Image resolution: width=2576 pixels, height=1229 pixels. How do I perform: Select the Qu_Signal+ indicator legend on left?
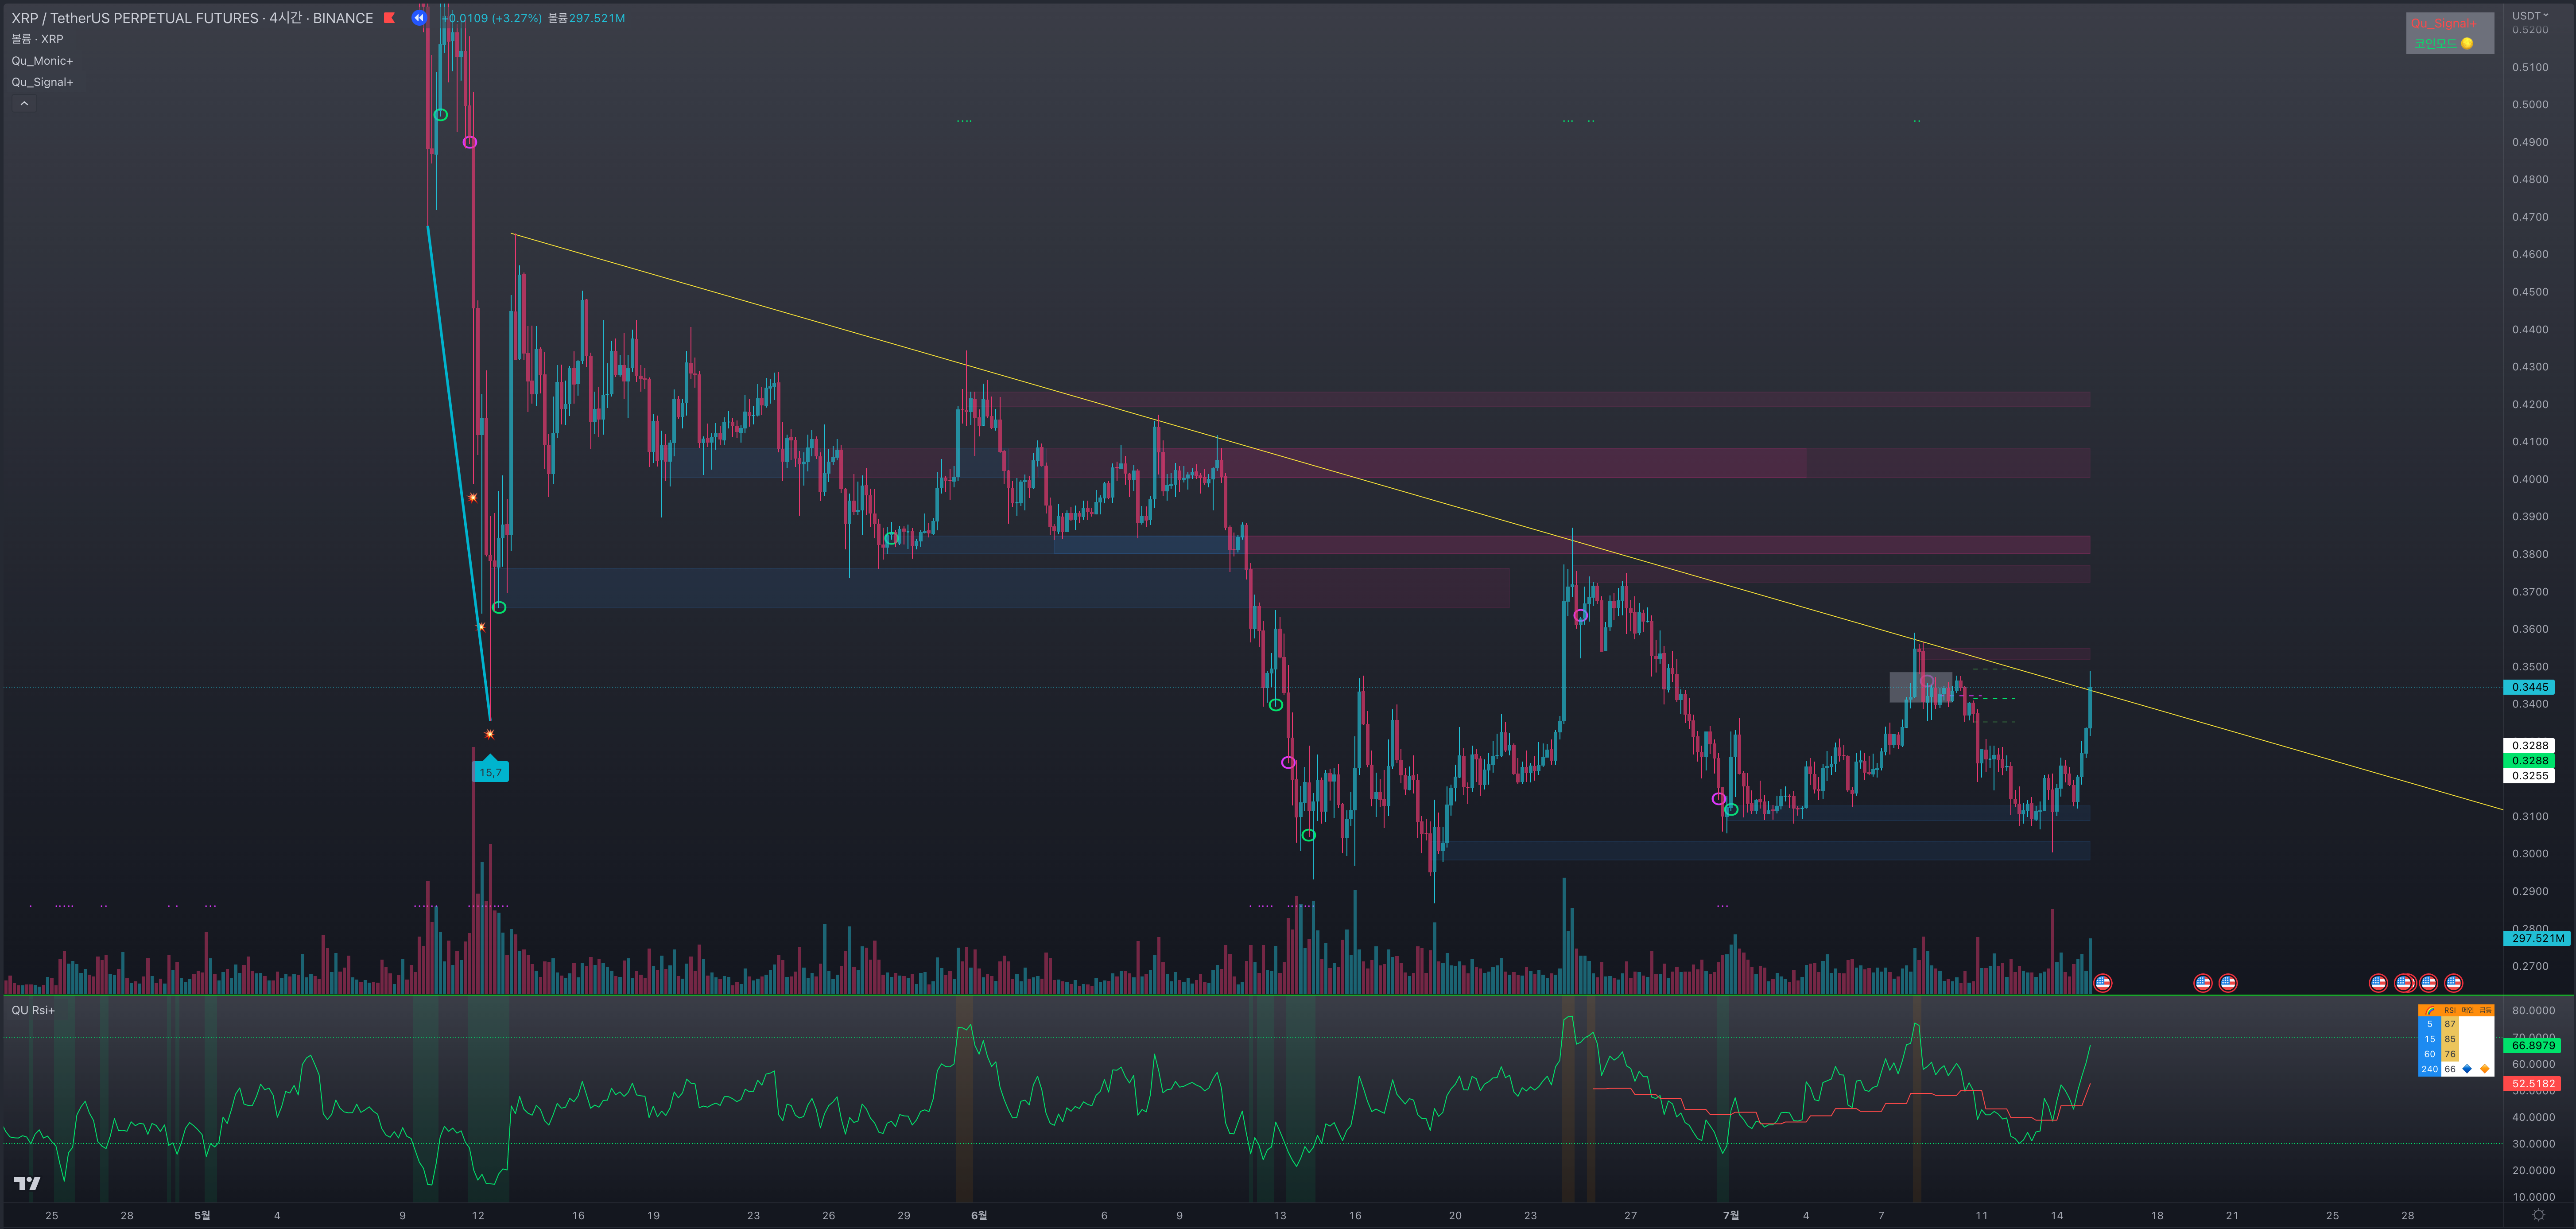(x=42, y=82)
